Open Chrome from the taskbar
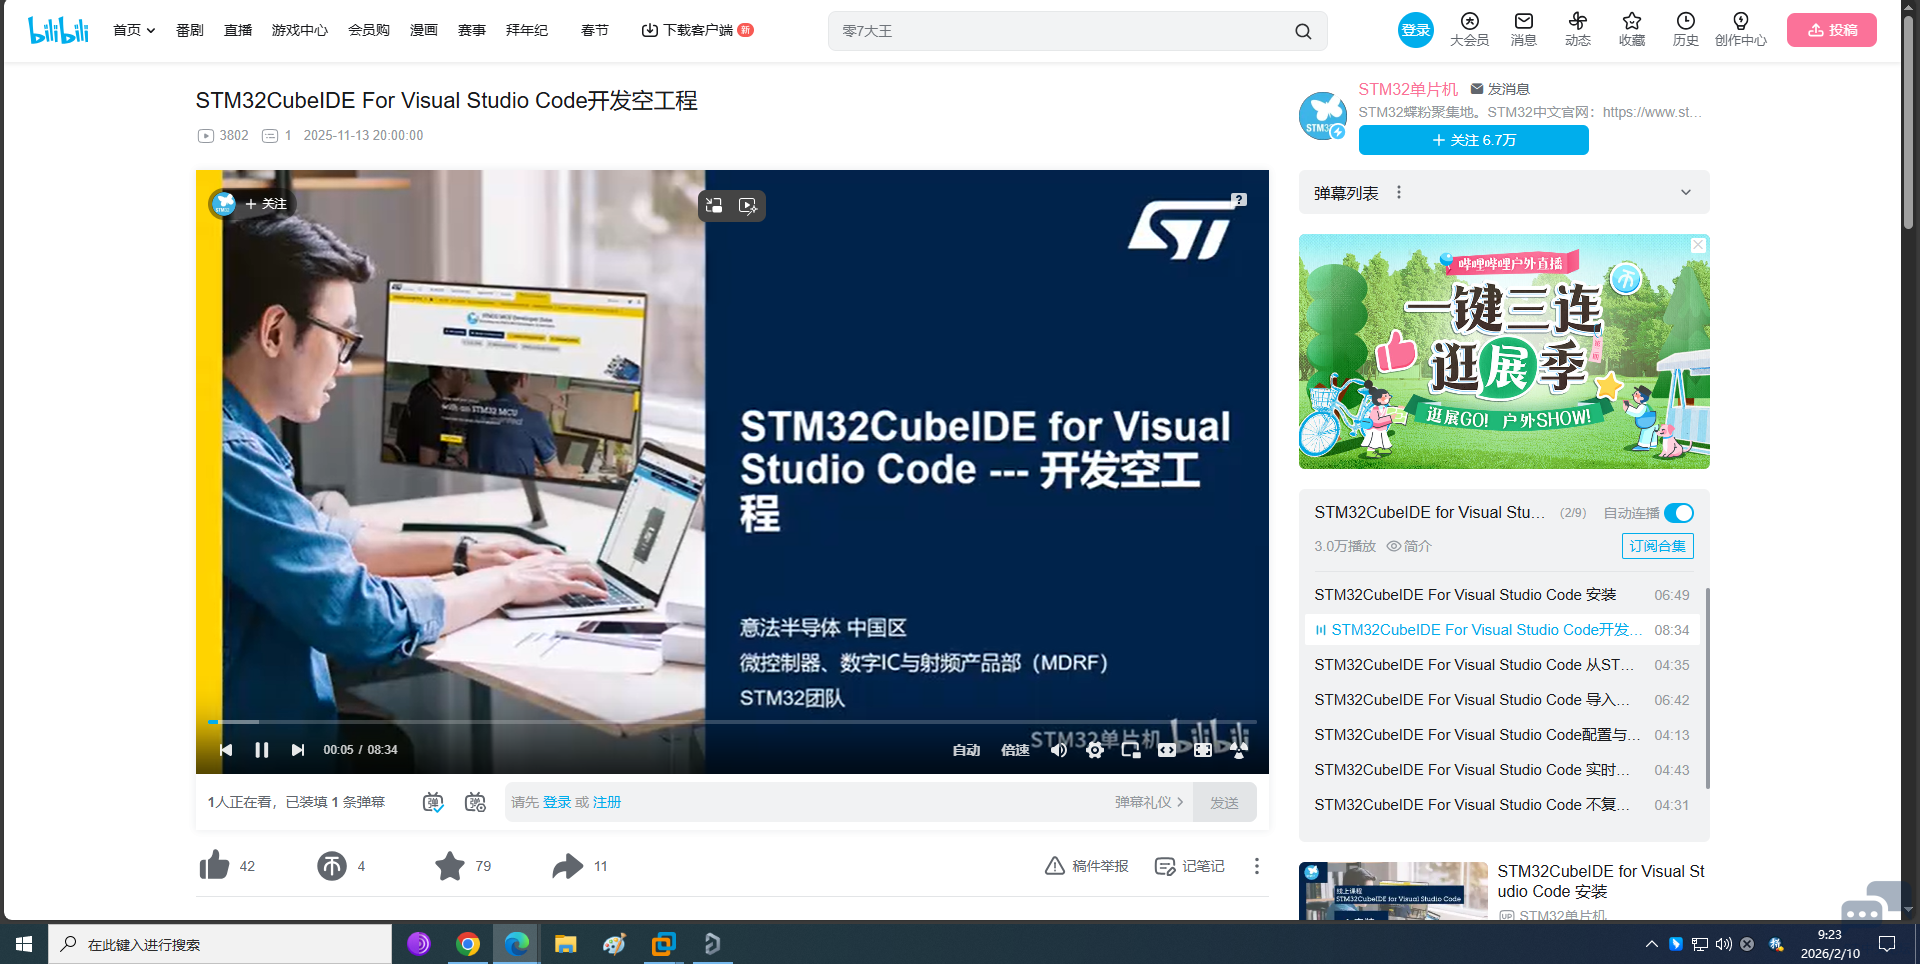Screen dimensions: 1920x964 tap(468, 944)
